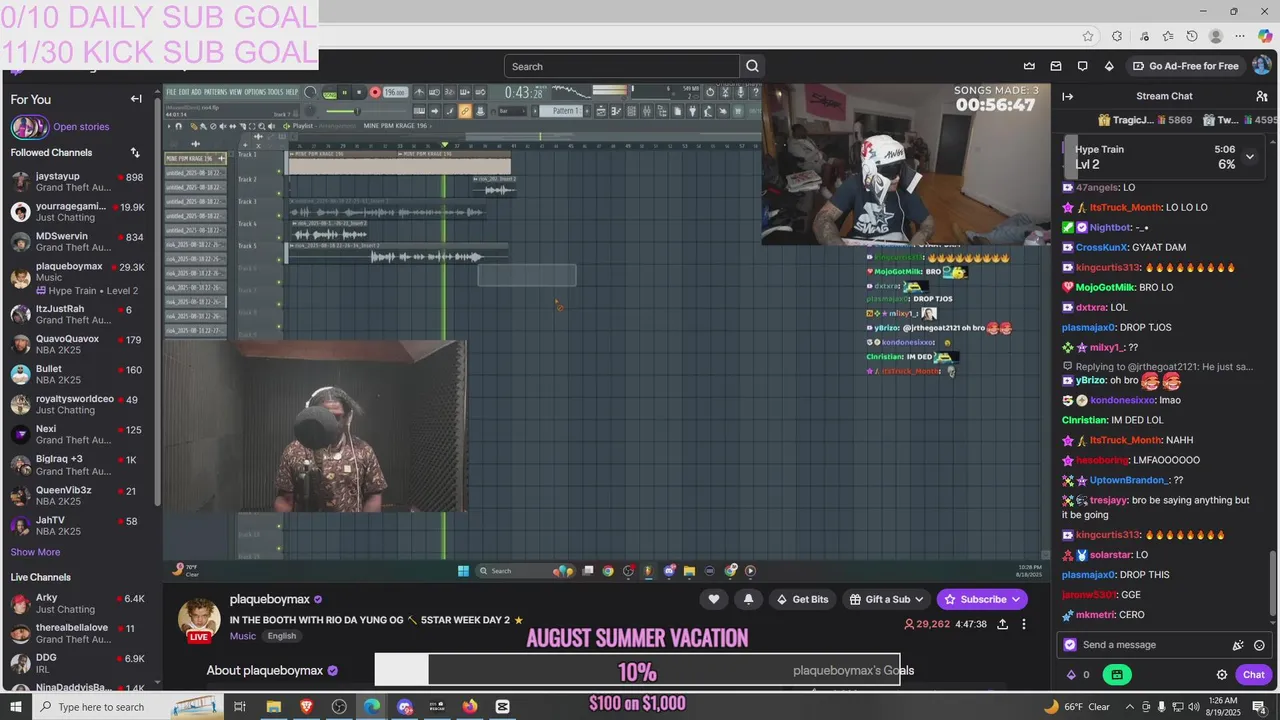Open the Bits diamond icon in top bar

point(1109,66)
